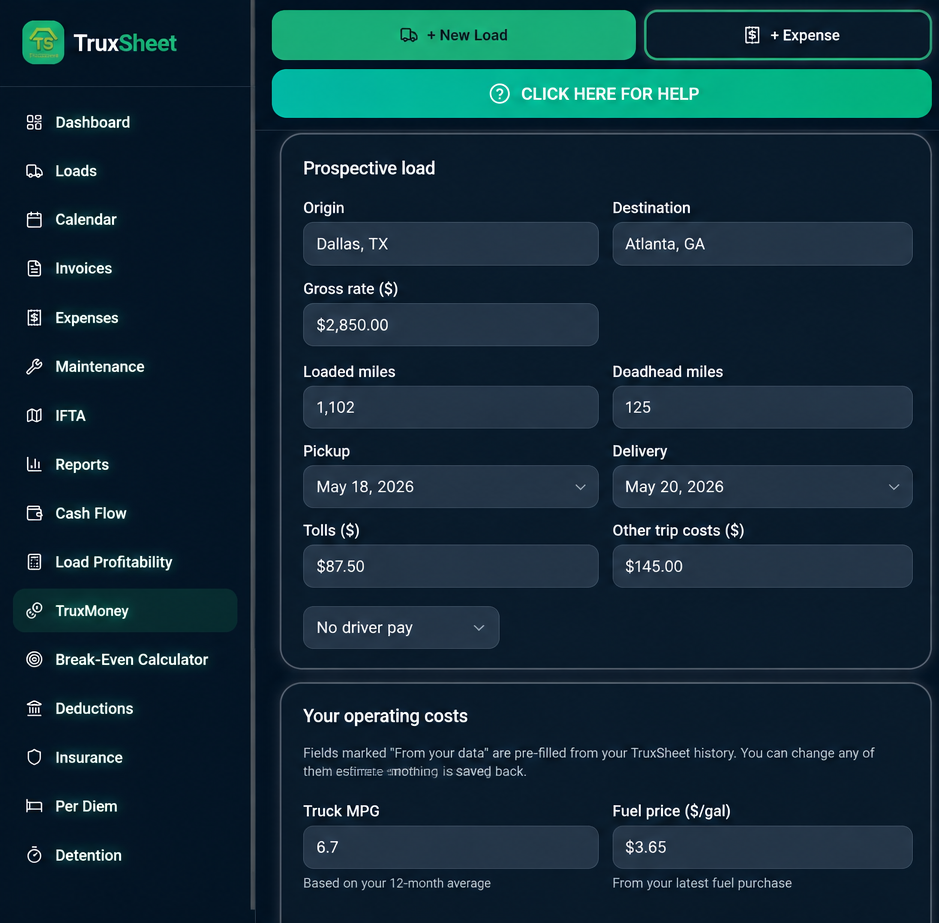939x923 pixels.
Task: Click the Fuel price field $3.65
Action: 762,848
